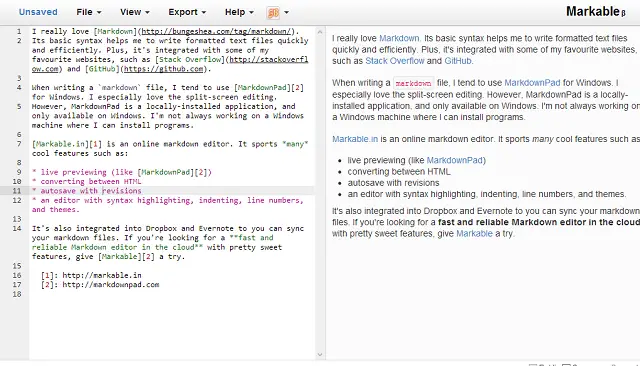
Task: Click the Markable logo title
Action: tap(596, 11)
